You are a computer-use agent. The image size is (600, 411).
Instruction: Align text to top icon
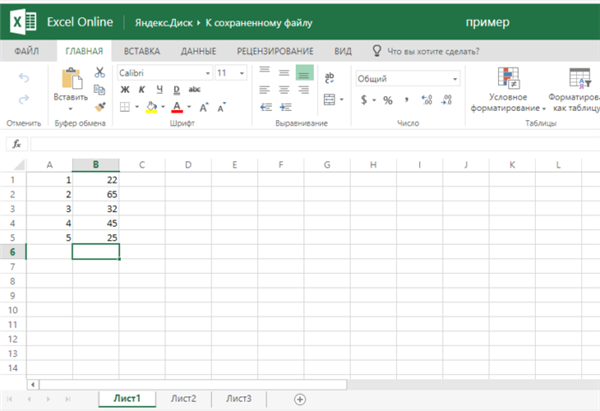coord(264,72)
